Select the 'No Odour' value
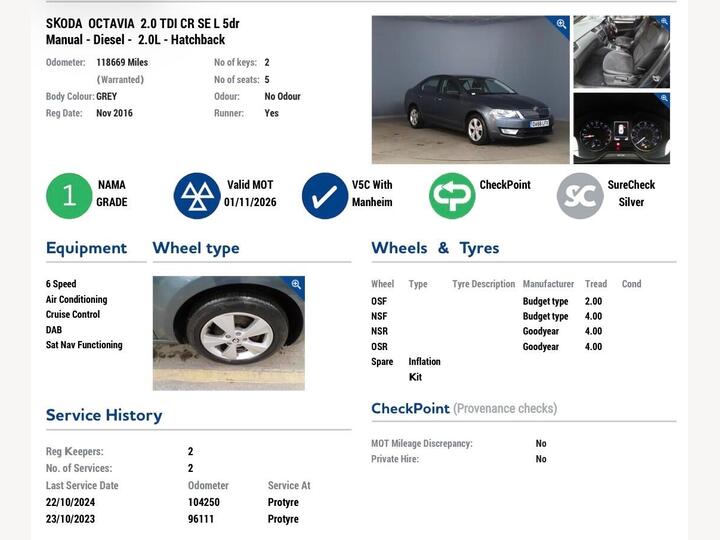Image resolution: width=720 pixels, height=540 pixels. tap(282, 96)
